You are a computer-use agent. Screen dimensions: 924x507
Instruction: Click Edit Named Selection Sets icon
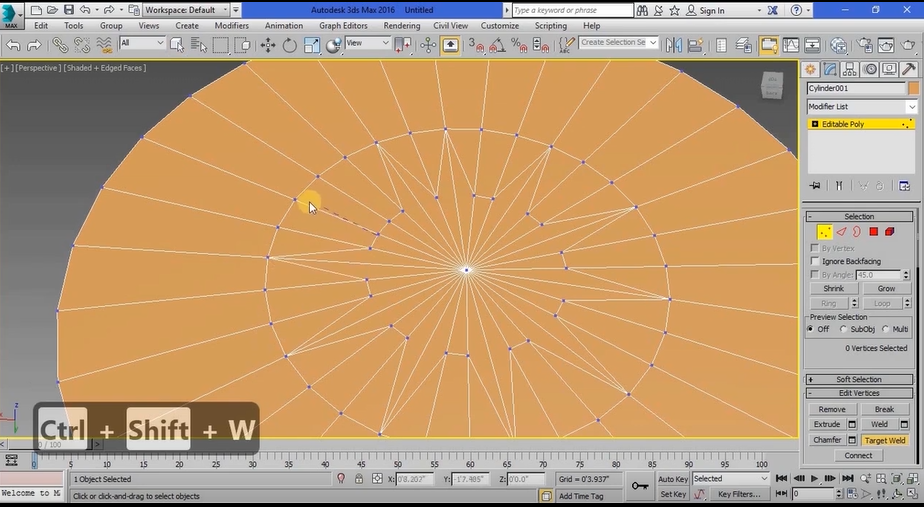(566, 45)
